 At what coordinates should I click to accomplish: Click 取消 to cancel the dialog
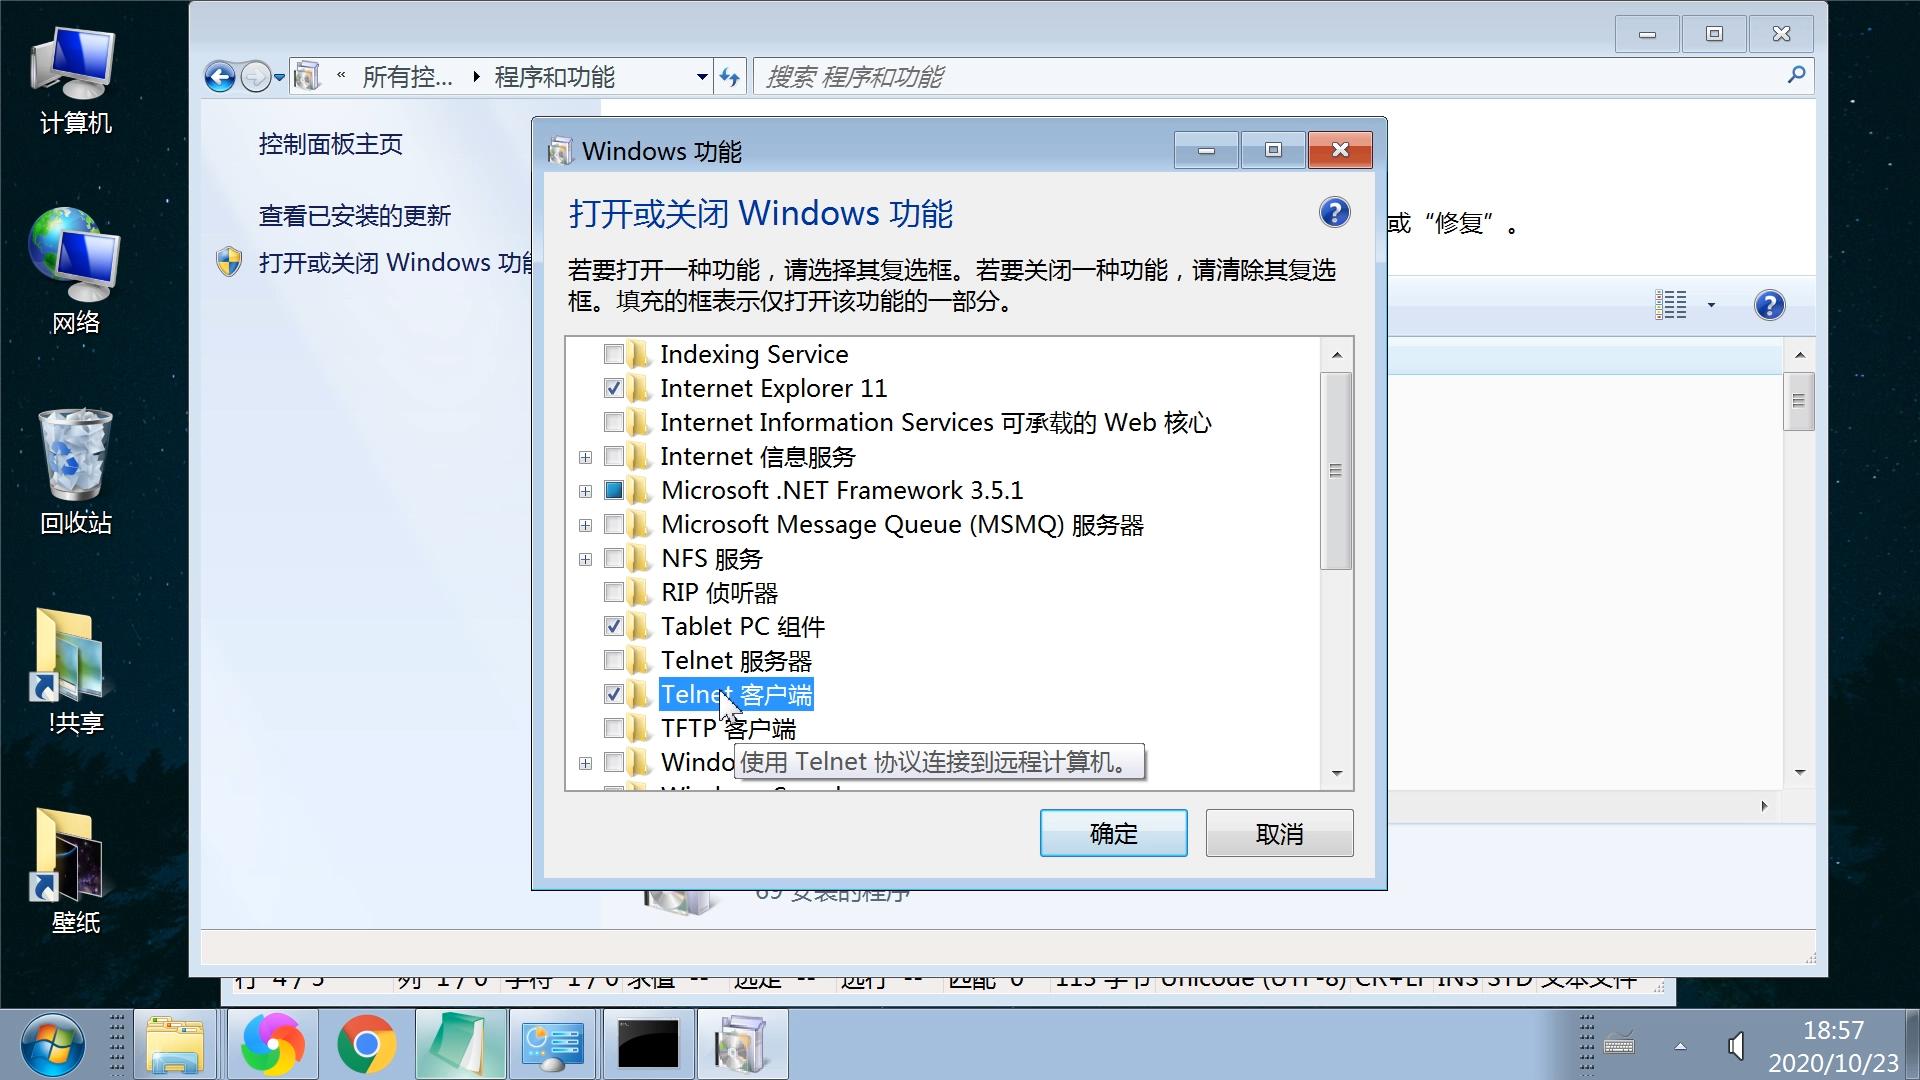pos(1279,833)
